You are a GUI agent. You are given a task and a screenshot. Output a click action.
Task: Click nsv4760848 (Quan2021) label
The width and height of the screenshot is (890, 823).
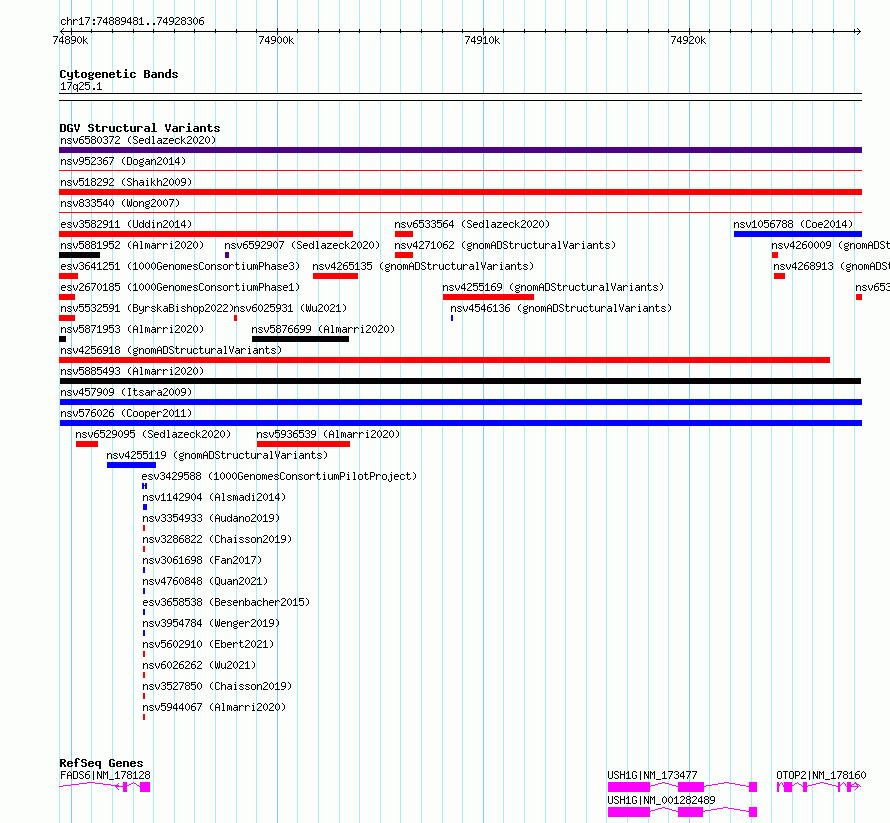coord(205,581)
